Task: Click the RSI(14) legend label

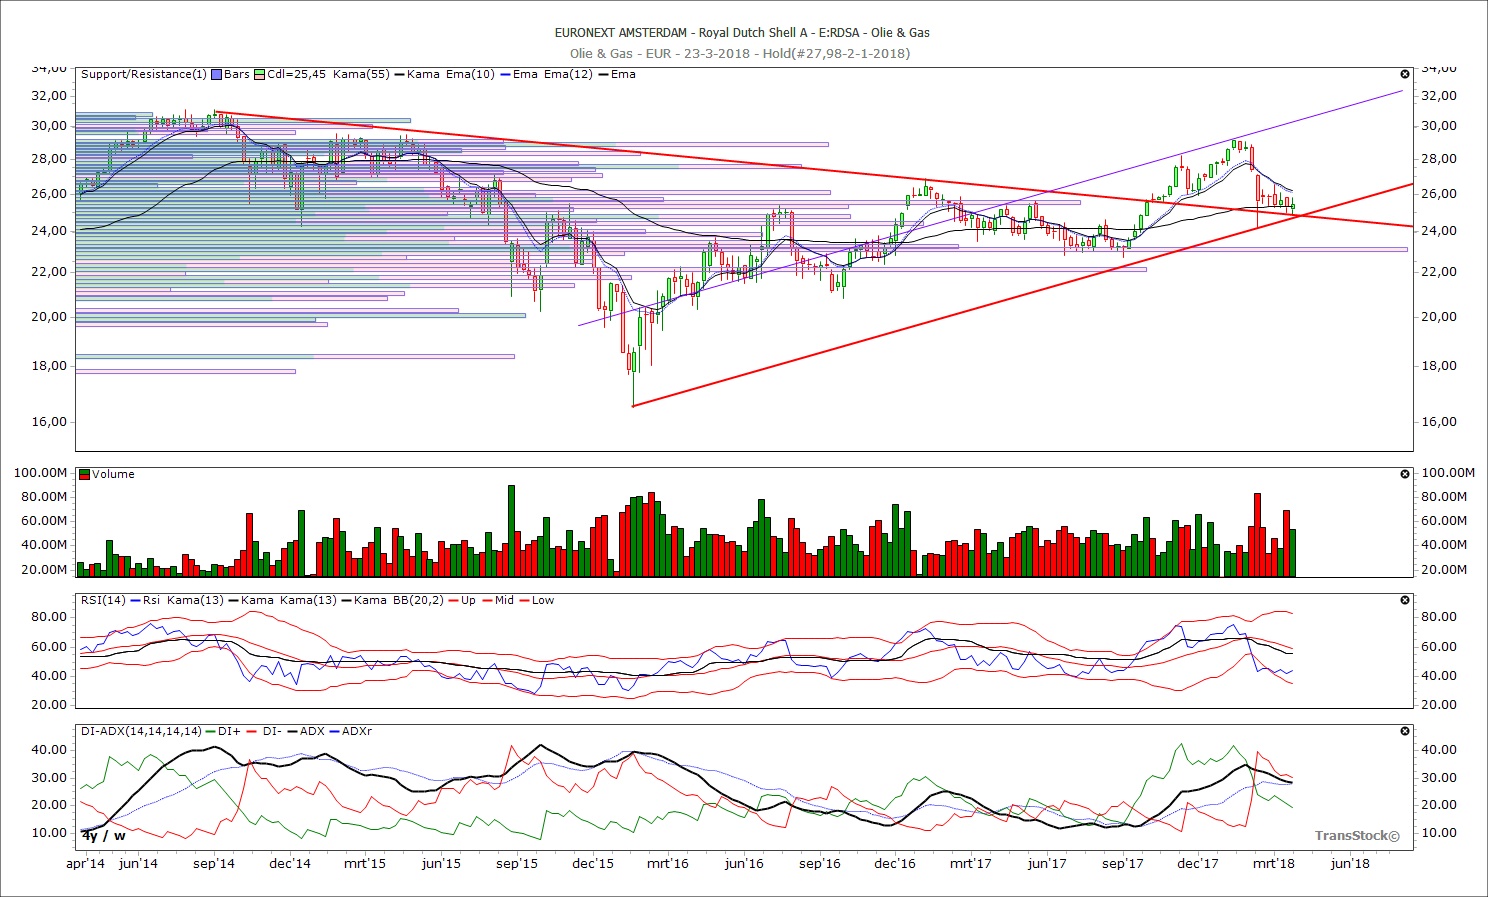Action: click(103, 600)
